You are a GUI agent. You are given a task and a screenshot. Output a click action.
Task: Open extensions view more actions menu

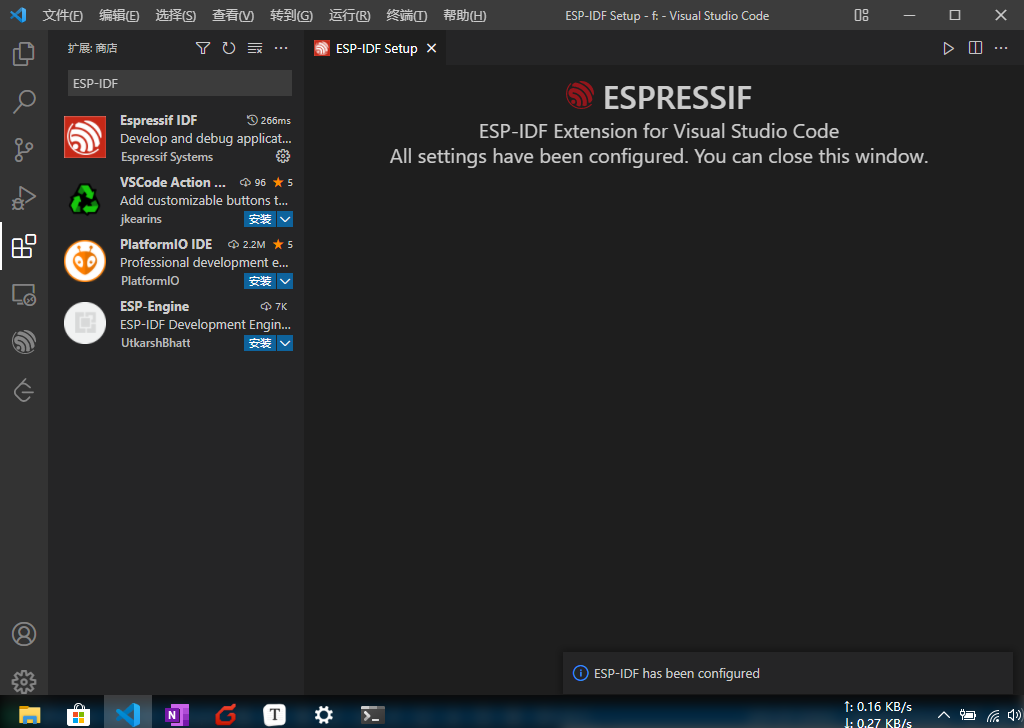(281, 48)
